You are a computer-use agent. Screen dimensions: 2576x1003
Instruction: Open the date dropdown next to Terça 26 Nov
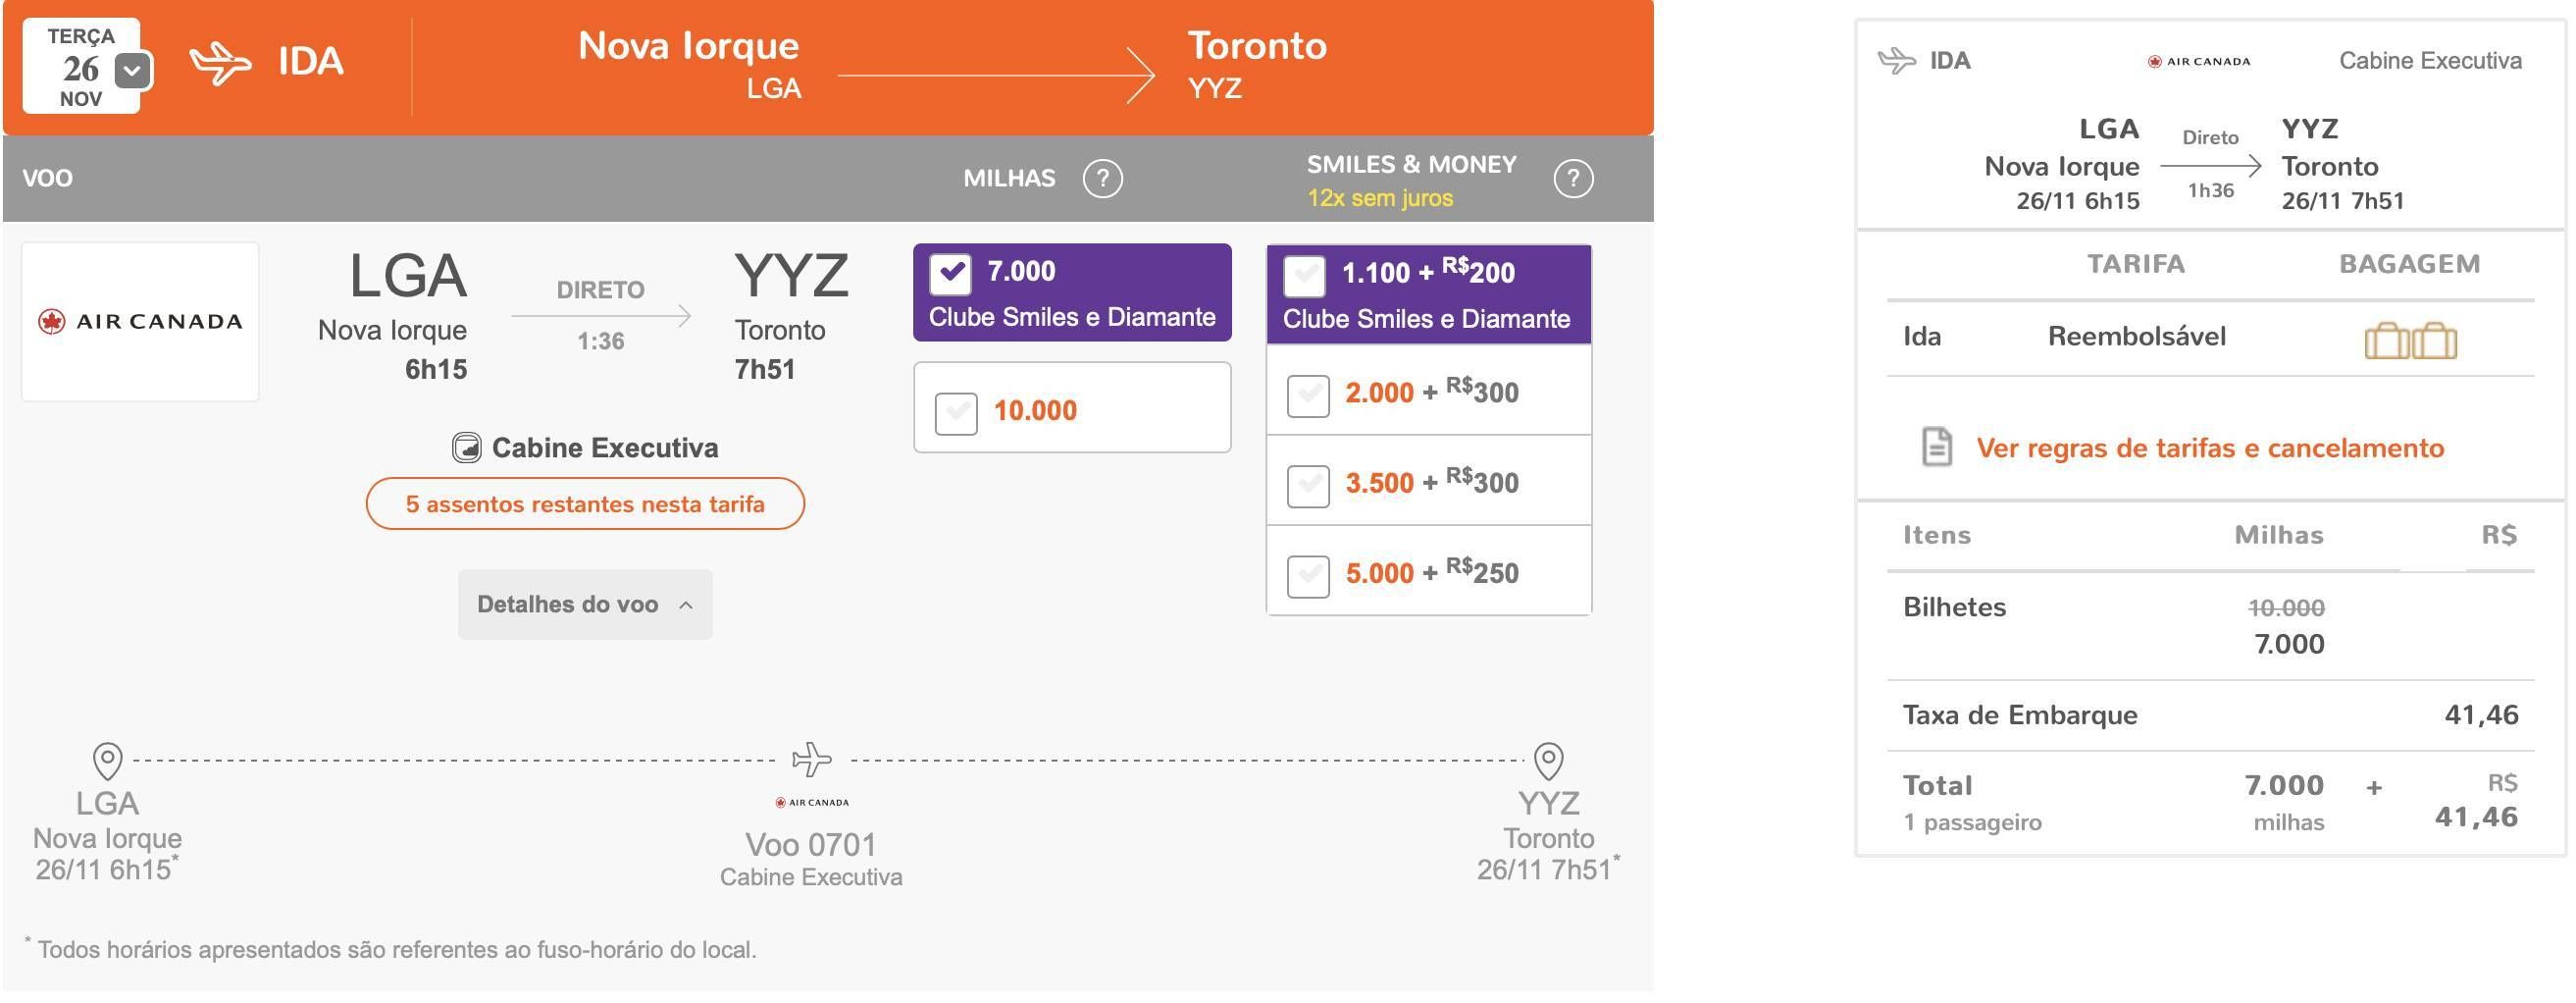point(132,71)
